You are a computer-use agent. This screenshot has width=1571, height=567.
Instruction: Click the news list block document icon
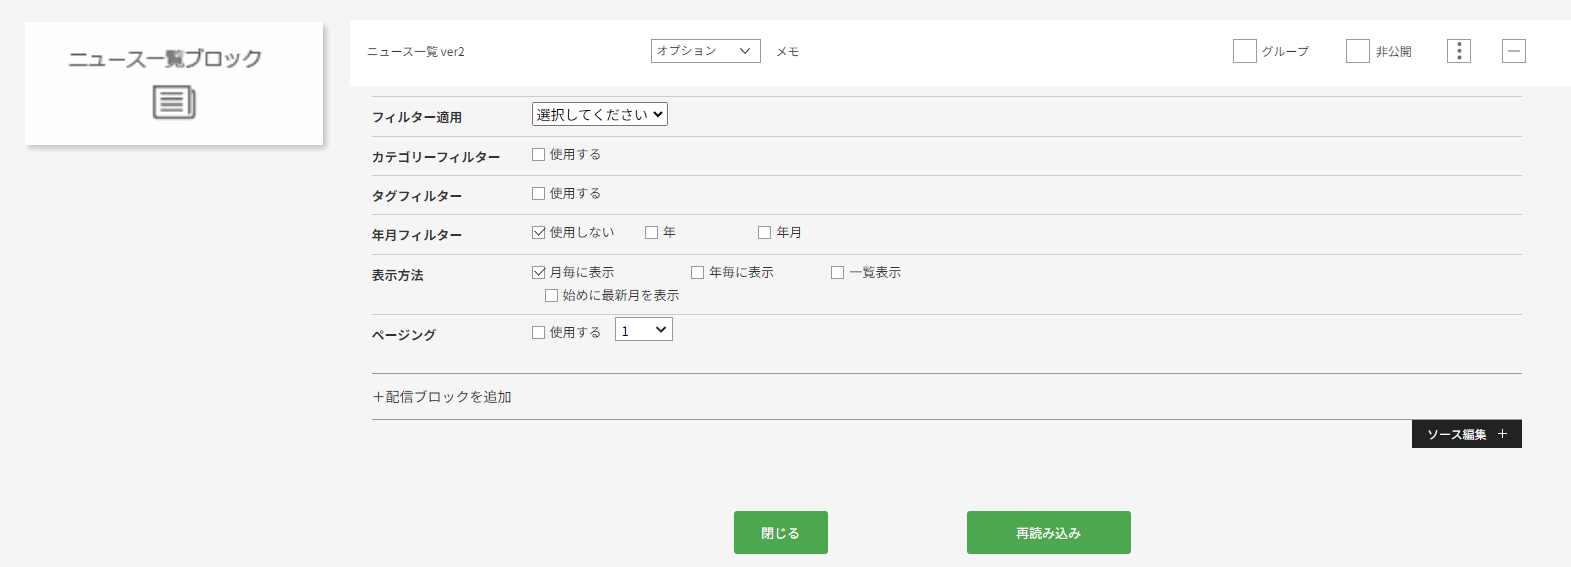[x=174, y=102]
